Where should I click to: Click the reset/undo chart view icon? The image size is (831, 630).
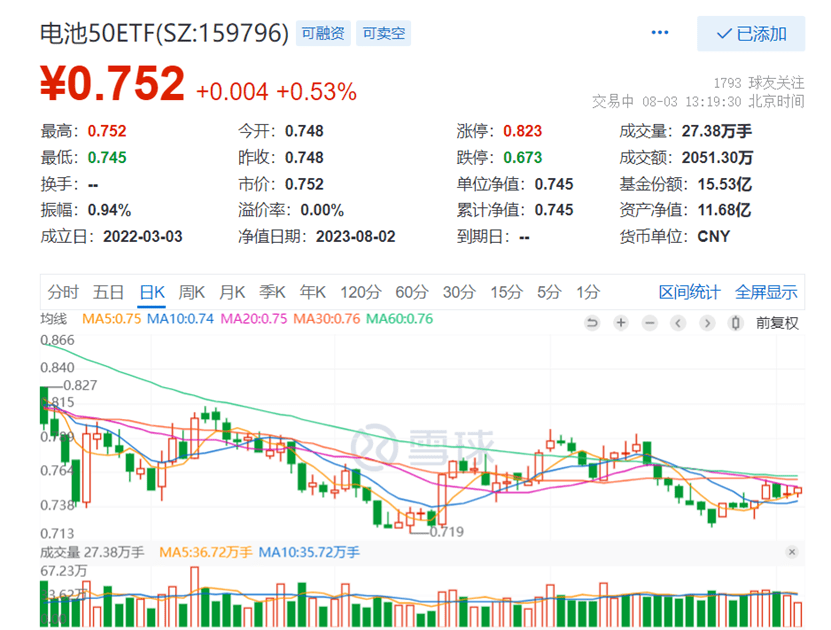coord(592,322)
